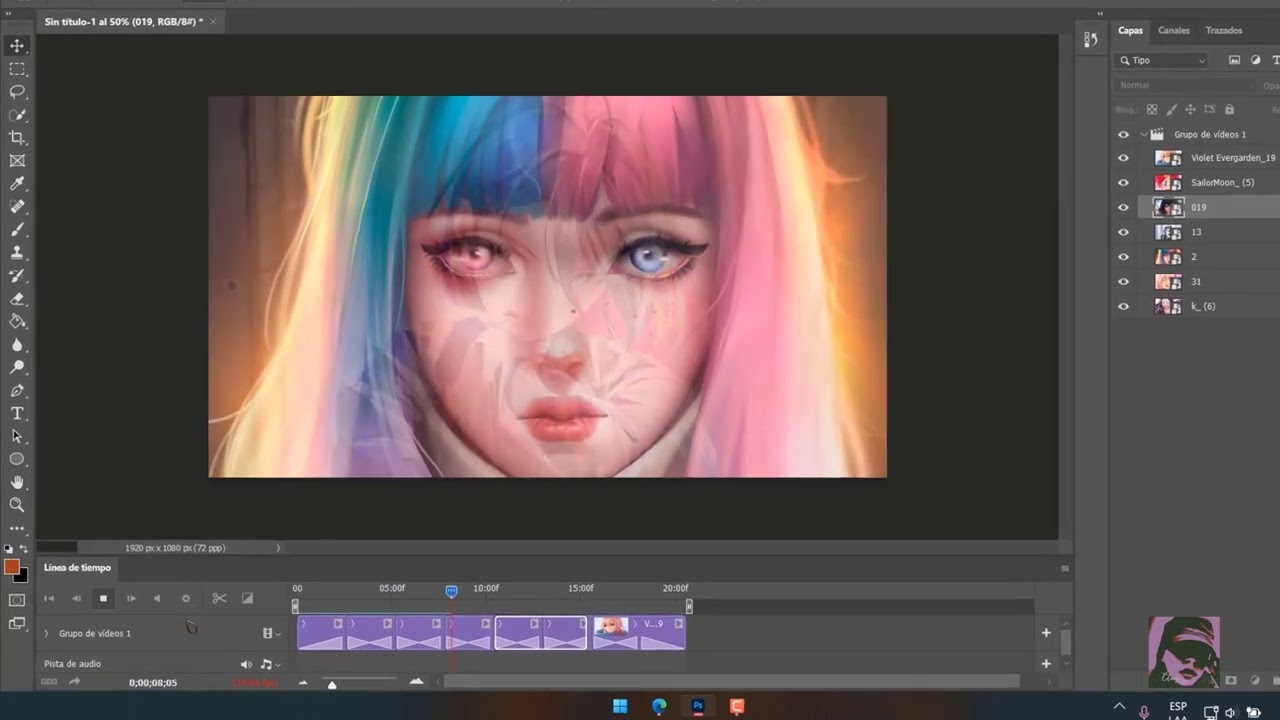Open timeline playback settings gear
Screen dimensions: 1280x720
[185, 598]
